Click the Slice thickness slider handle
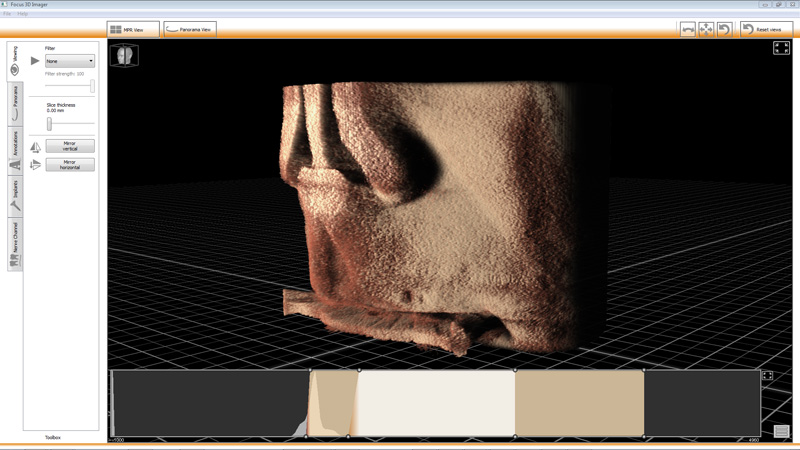This screenshot has width=800, height=450. [x=49, y=124]
